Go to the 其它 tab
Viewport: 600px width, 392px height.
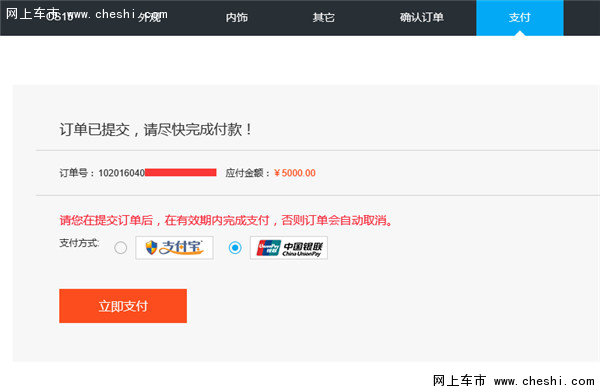[x=324, y=17]
